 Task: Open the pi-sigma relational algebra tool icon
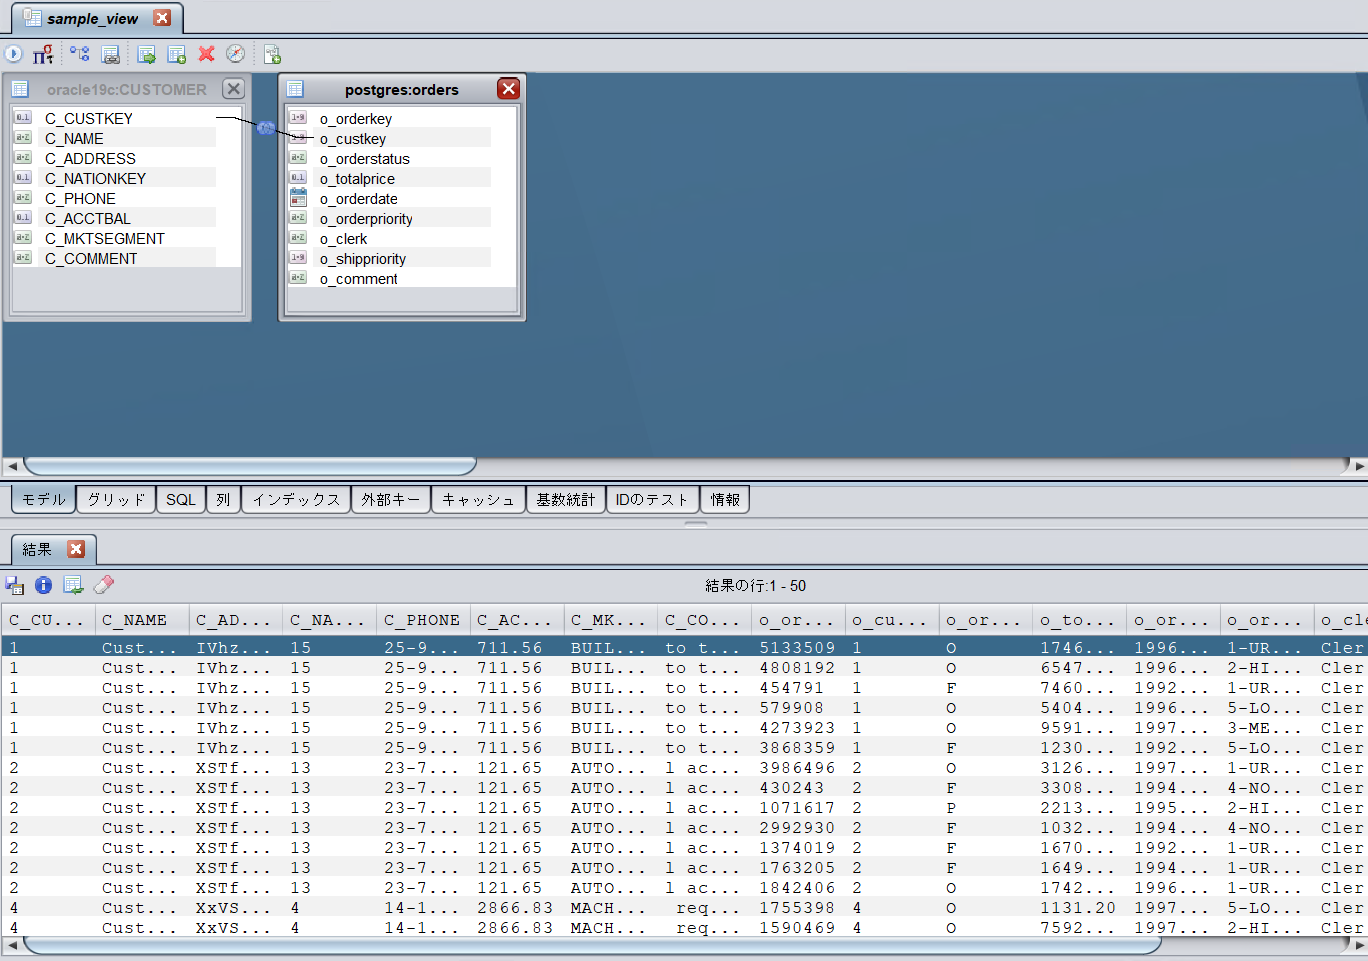43,54
